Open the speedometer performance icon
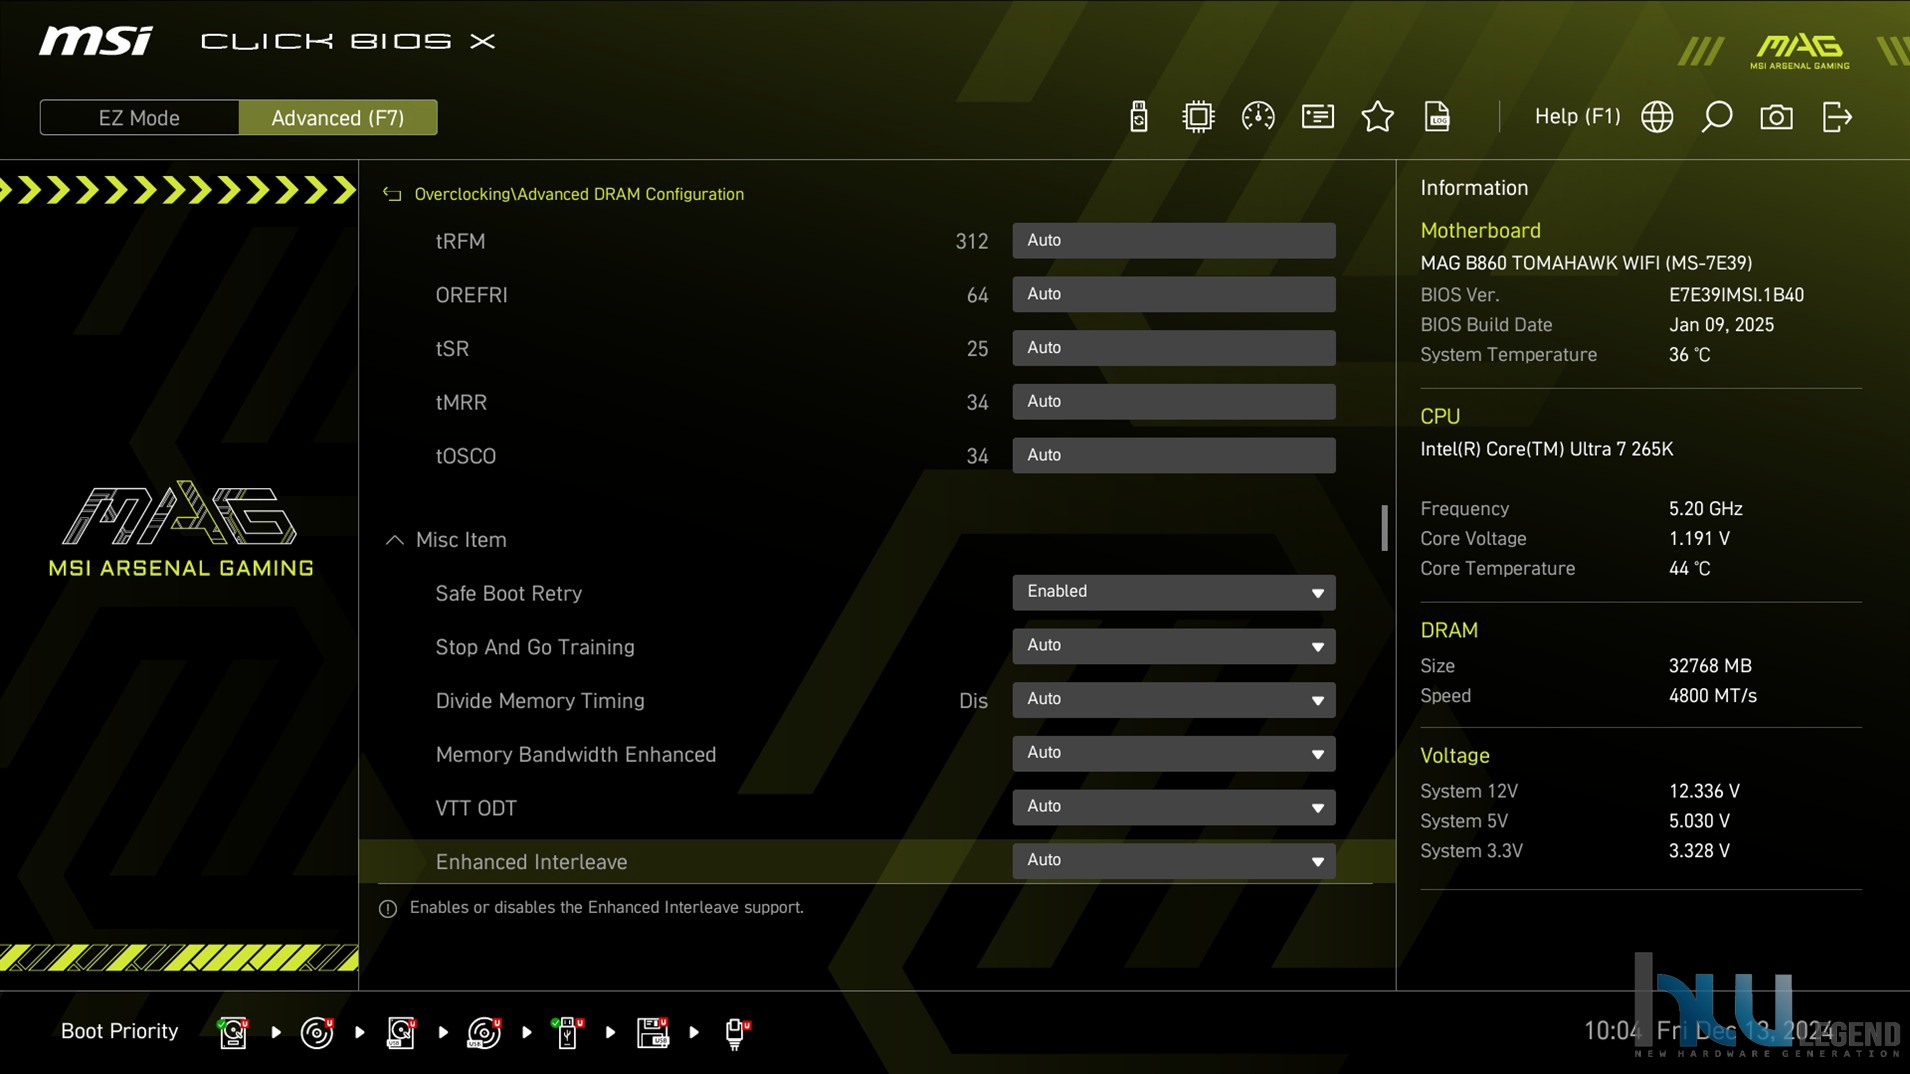This screenshot has height=1074, width=1910. click(x=1257, y=117)
